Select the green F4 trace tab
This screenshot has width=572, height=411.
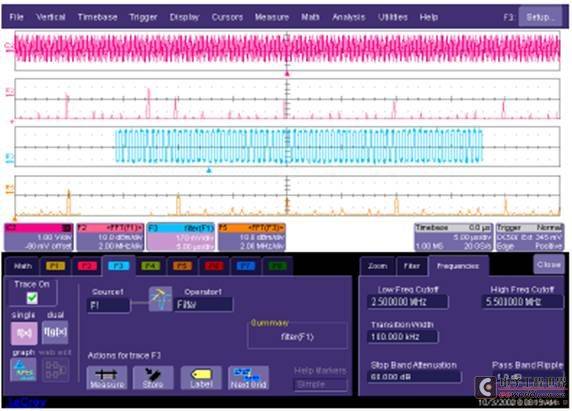tap(150, 266)
